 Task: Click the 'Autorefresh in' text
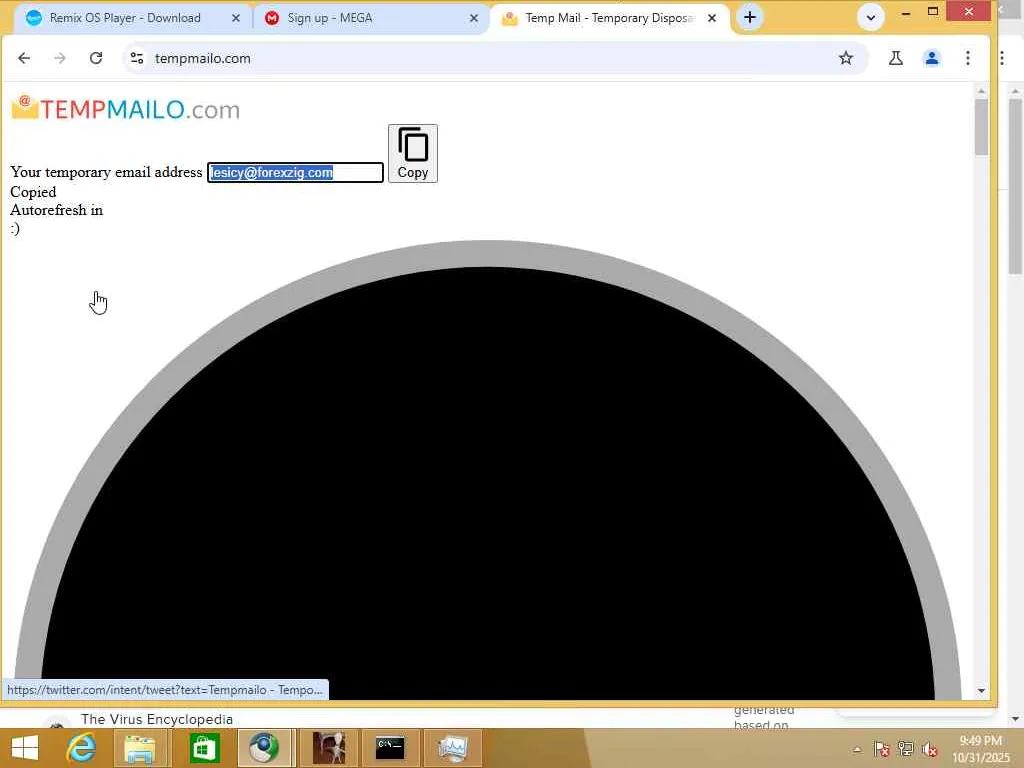[x=57, y=210]
